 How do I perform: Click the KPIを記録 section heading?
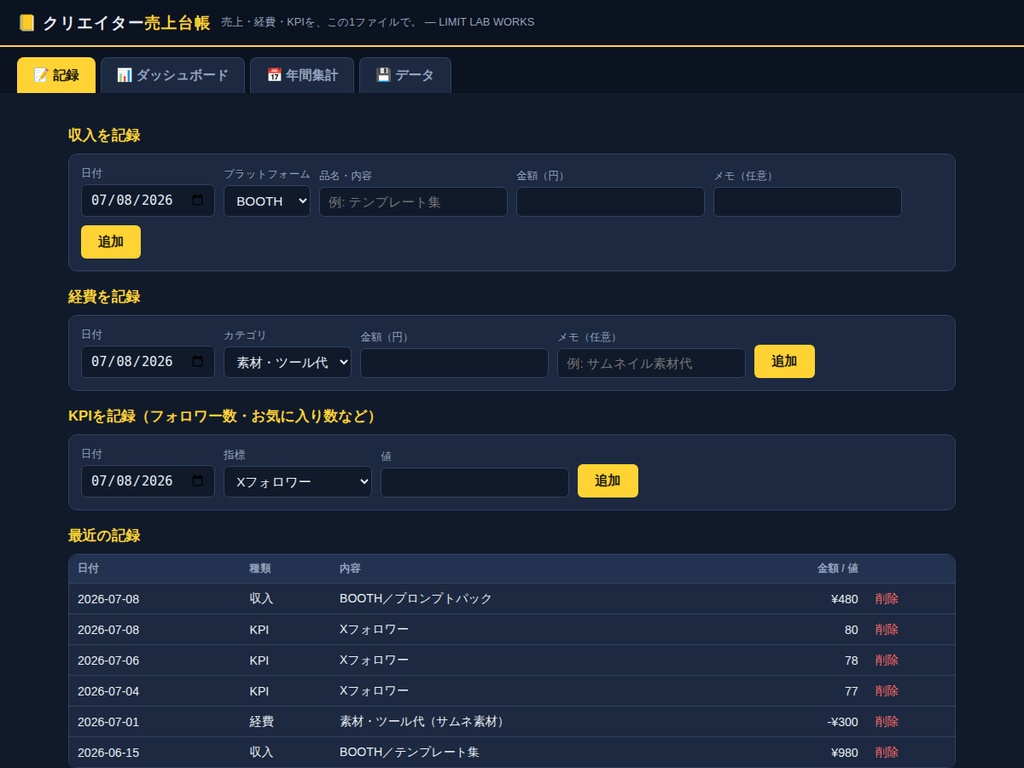coord(225,416)
